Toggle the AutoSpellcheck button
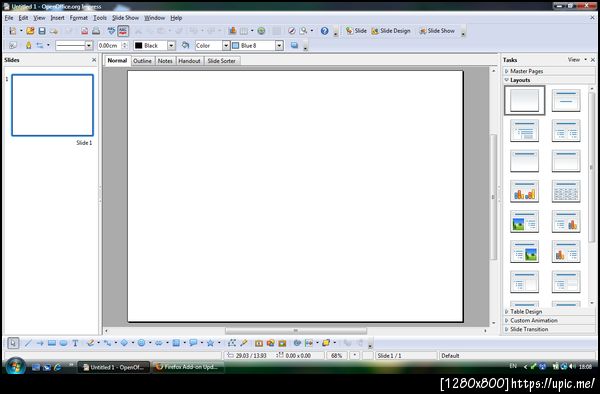This screenshot has height=394, width=600. point(123,31)
